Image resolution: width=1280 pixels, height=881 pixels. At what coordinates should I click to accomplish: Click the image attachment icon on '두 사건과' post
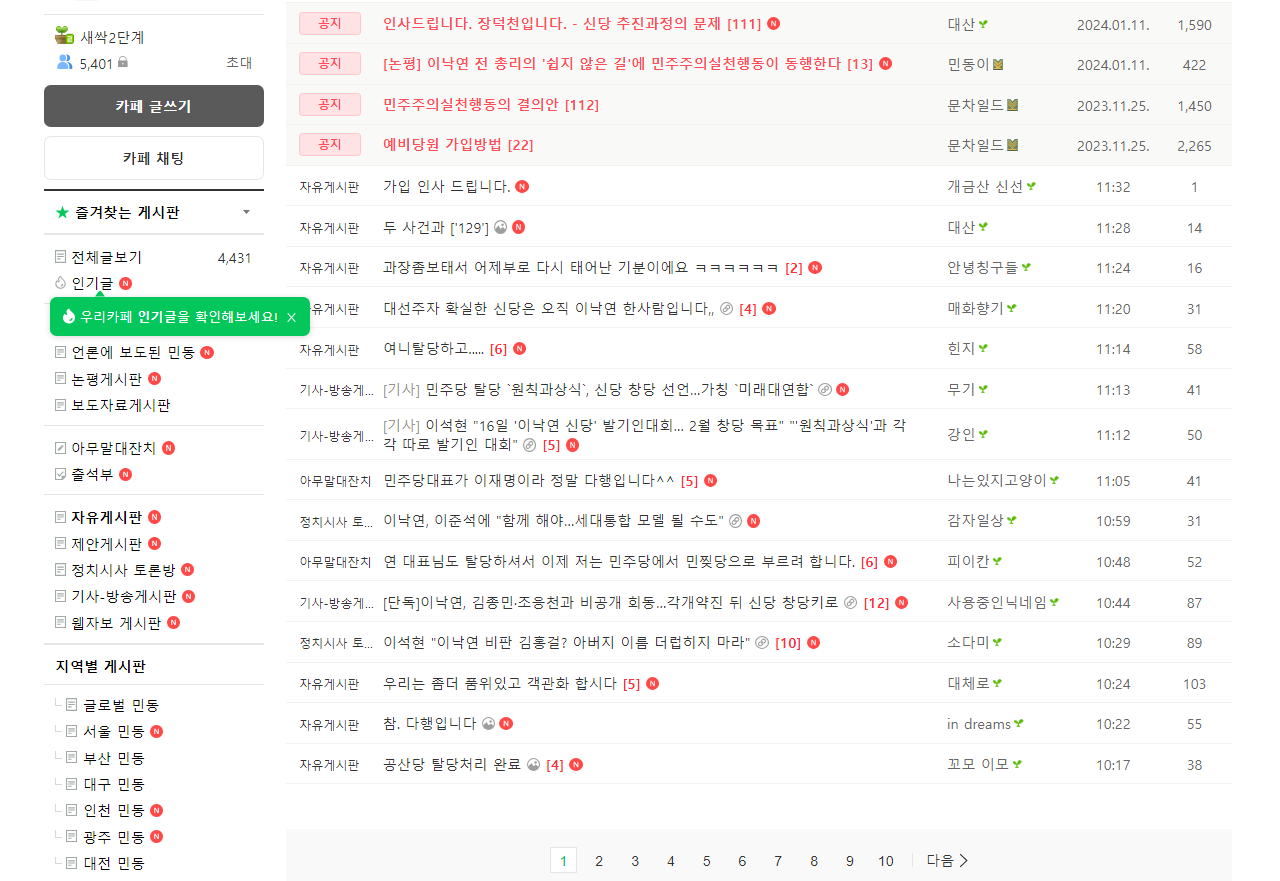tap(501, 227)
